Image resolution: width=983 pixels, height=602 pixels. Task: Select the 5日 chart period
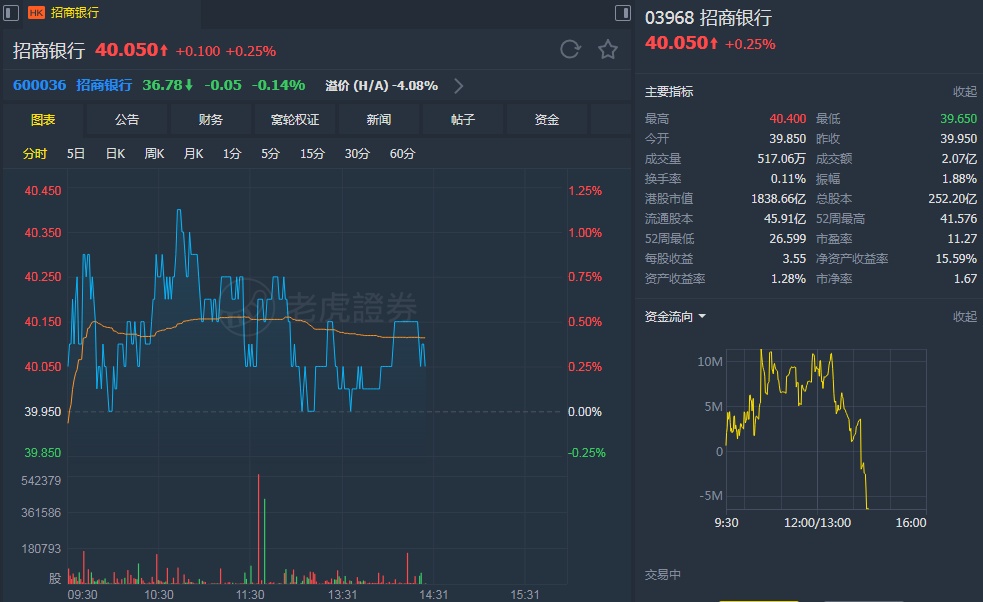76,154
